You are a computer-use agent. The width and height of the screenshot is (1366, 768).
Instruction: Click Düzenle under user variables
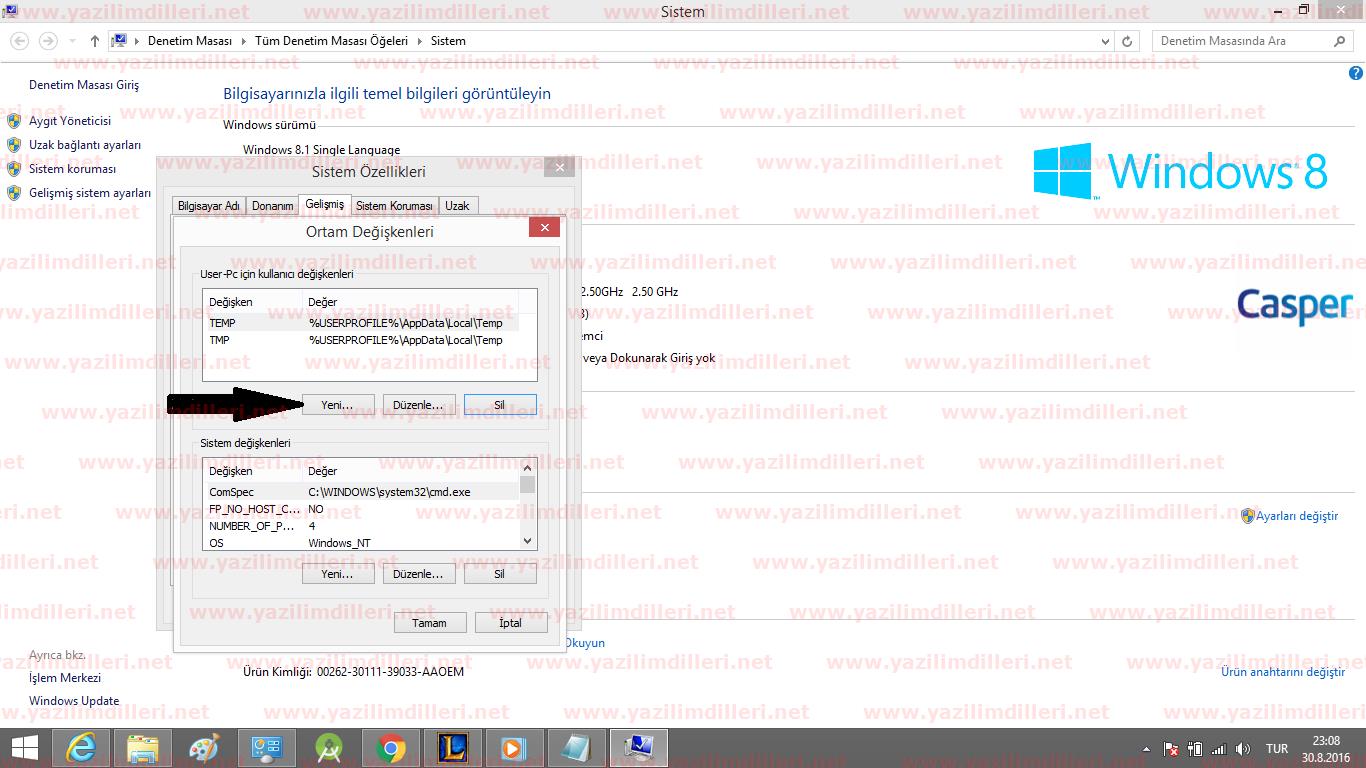tap(418, 405)
